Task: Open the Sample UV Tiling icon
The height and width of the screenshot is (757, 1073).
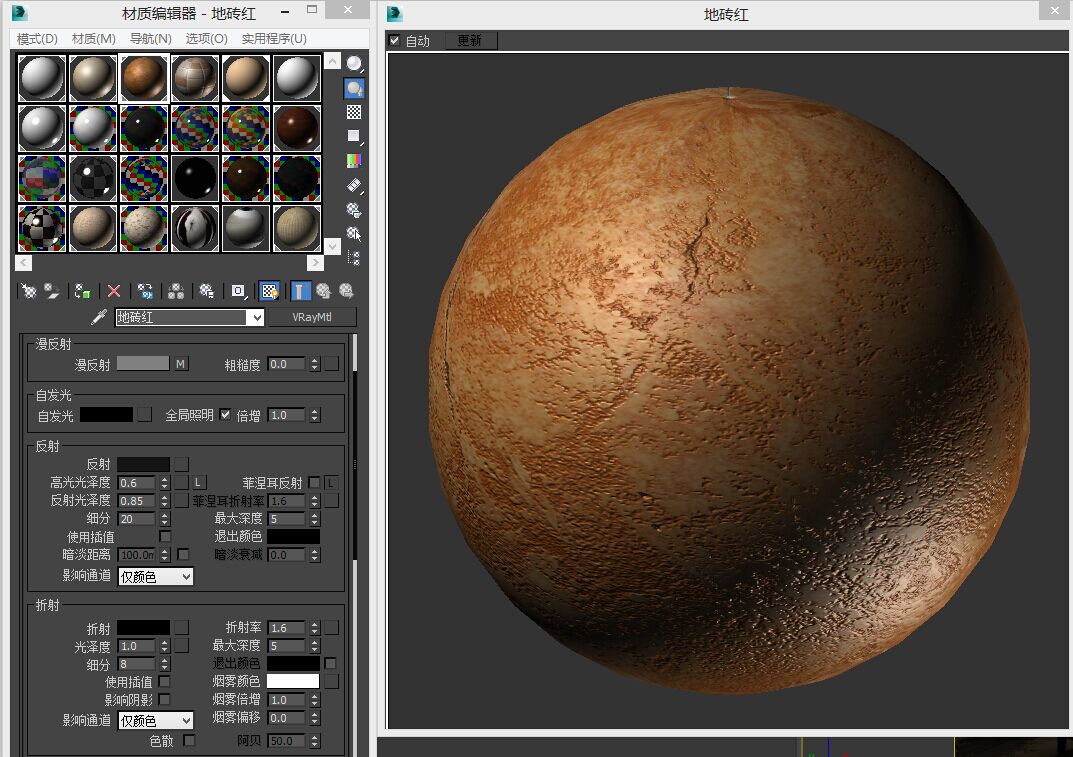Action: click(x=354, y=136)
